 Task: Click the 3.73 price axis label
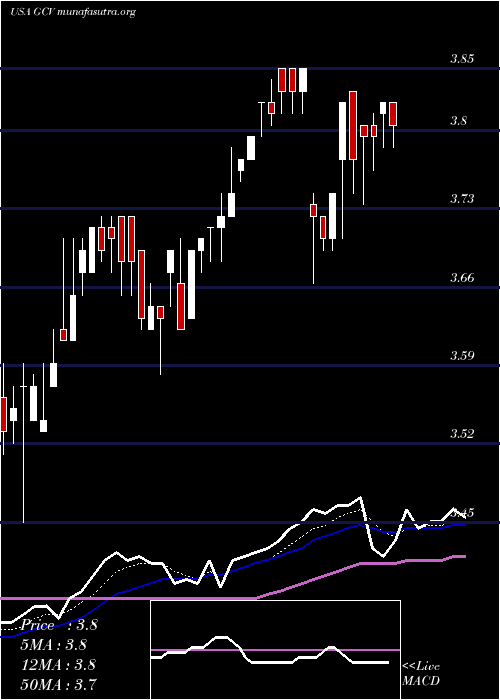tap(461, 199)
